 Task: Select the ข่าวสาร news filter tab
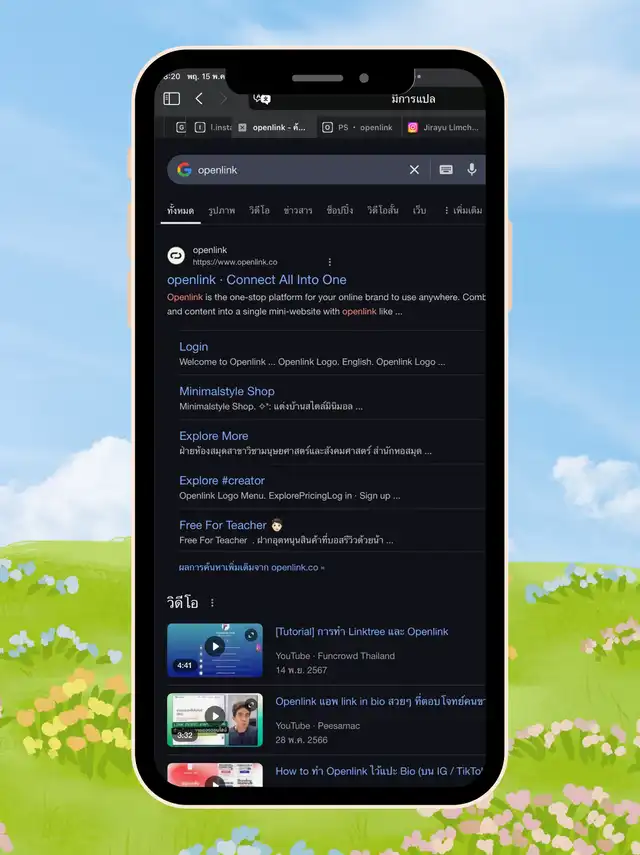point(297,211)
